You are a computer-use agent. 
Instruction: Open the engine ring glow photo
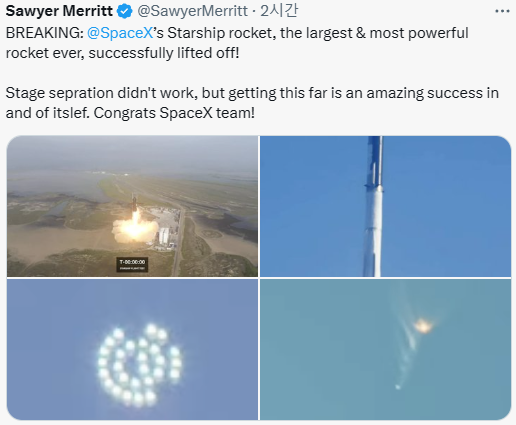(x=132, y=349)
